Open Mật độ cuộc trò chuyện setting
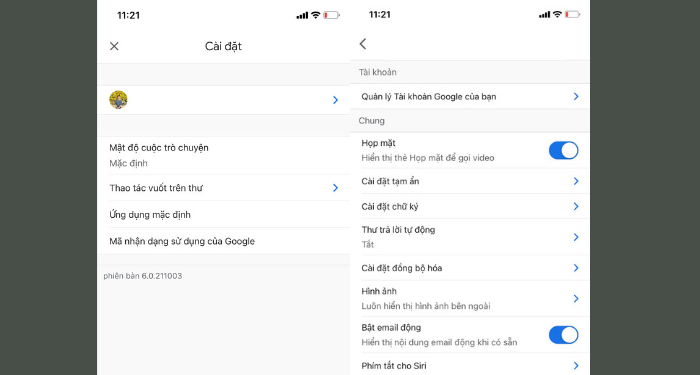Screen dimensions: 700x375 coord(224,155)
